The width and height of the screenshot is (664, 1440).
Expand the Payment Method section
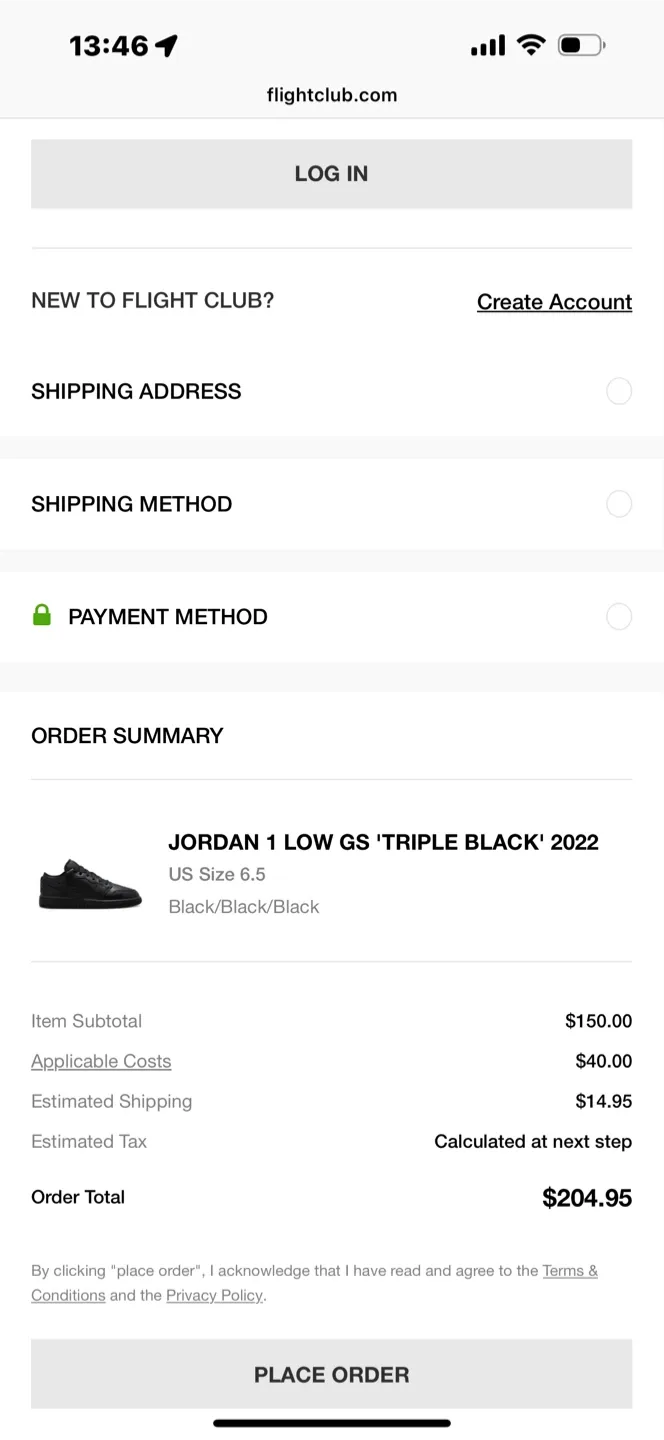[x=167, y=616]
